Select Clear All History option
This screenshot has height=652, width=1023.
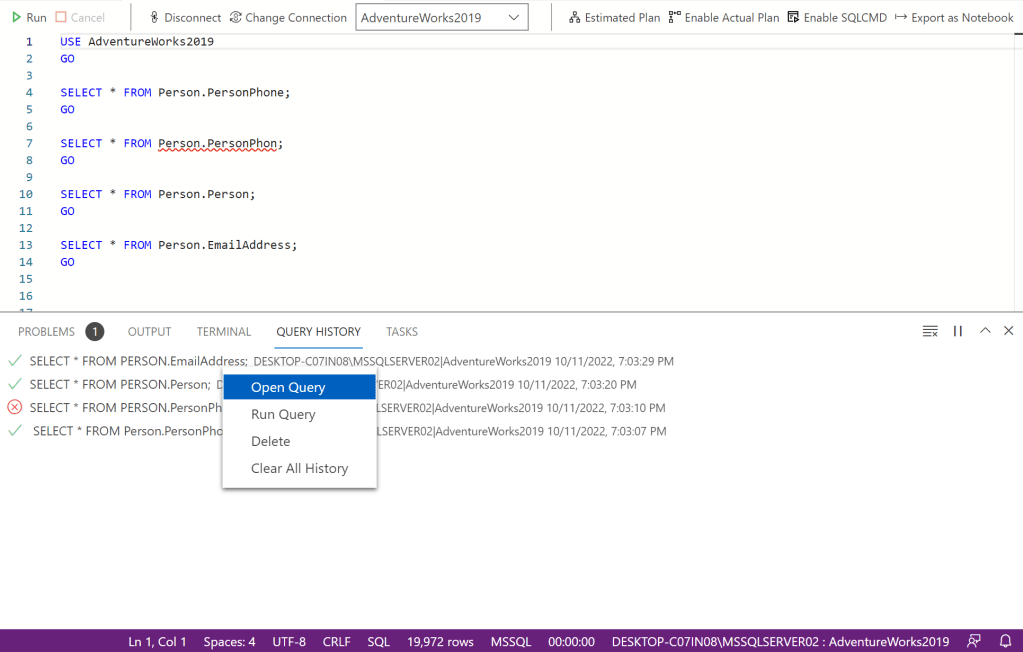click(299, 468)
